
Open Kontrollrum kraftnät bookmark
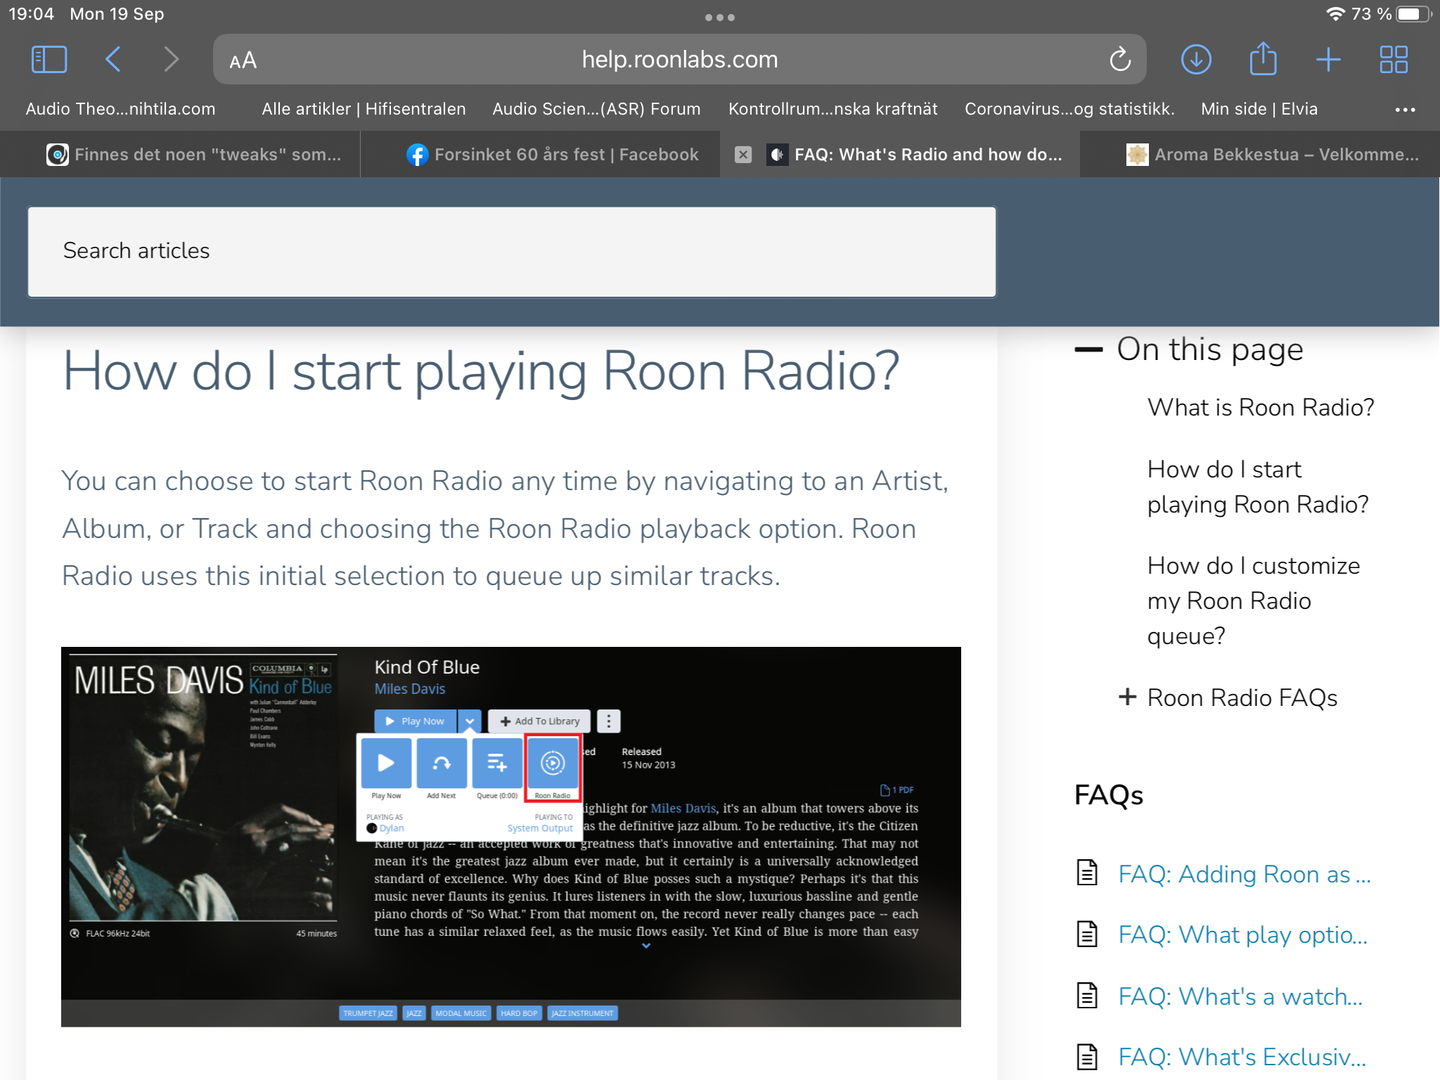click(x=833, y=109)
